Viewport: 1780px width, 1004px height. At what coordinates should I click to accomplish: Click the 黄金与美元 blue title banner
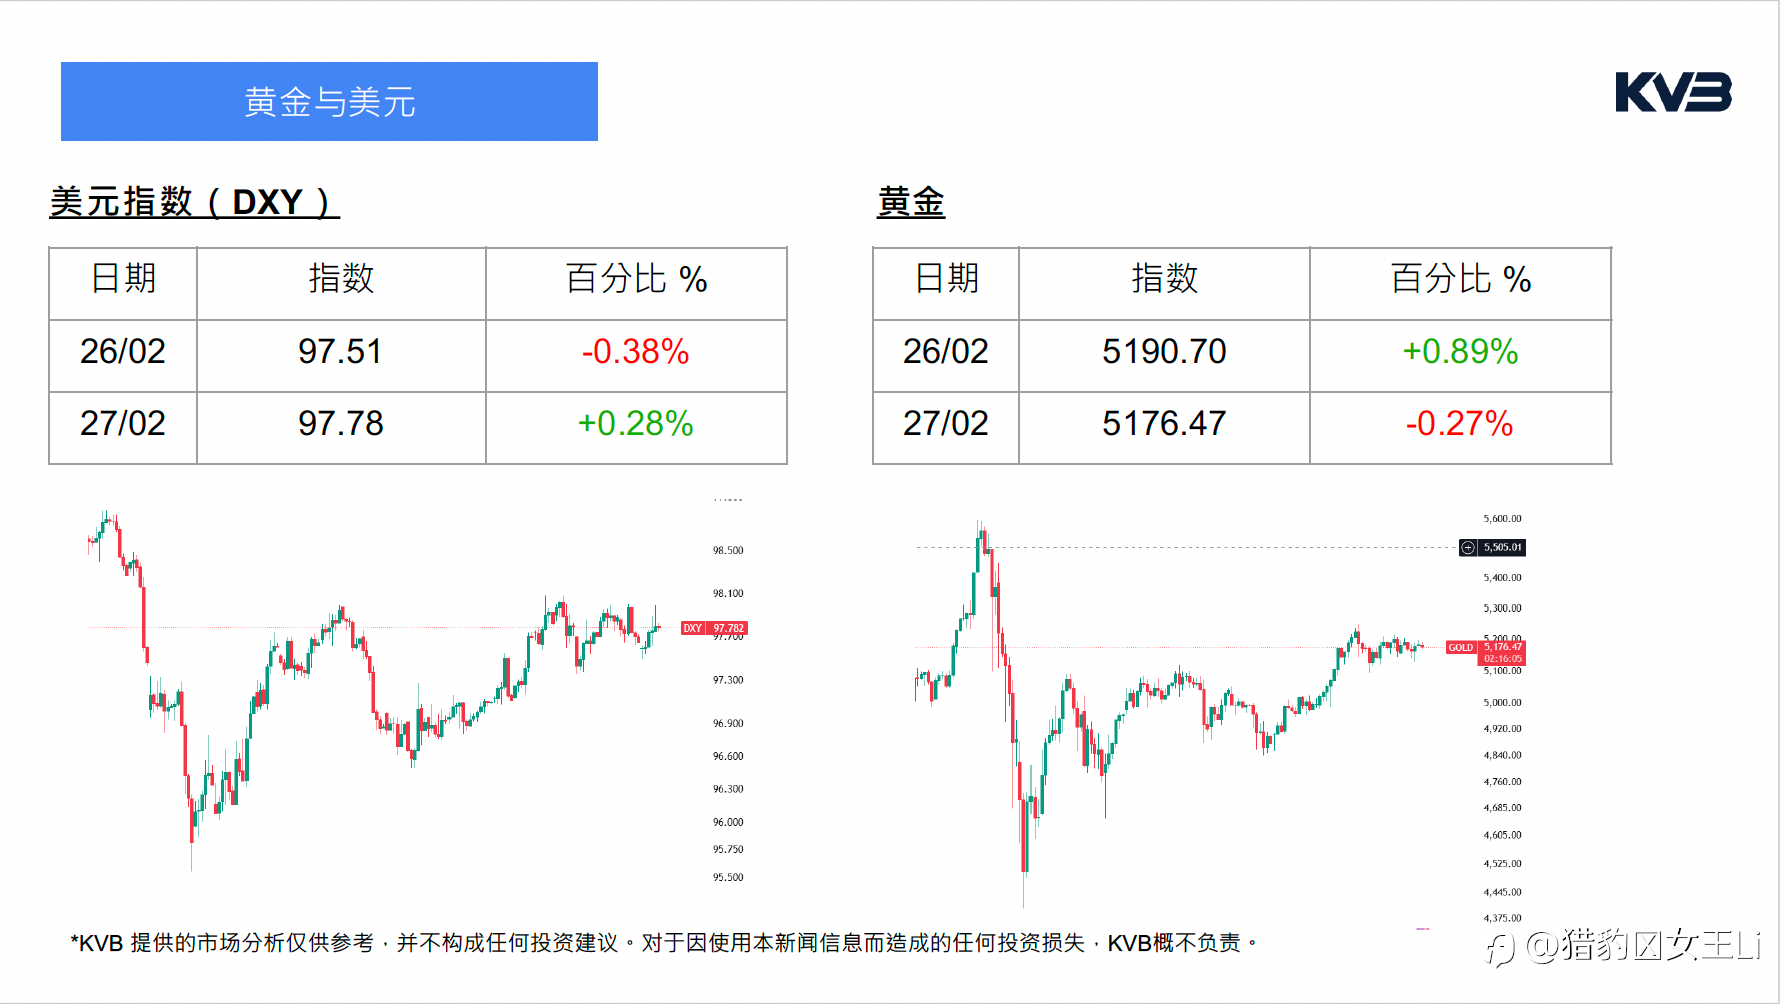329,102
